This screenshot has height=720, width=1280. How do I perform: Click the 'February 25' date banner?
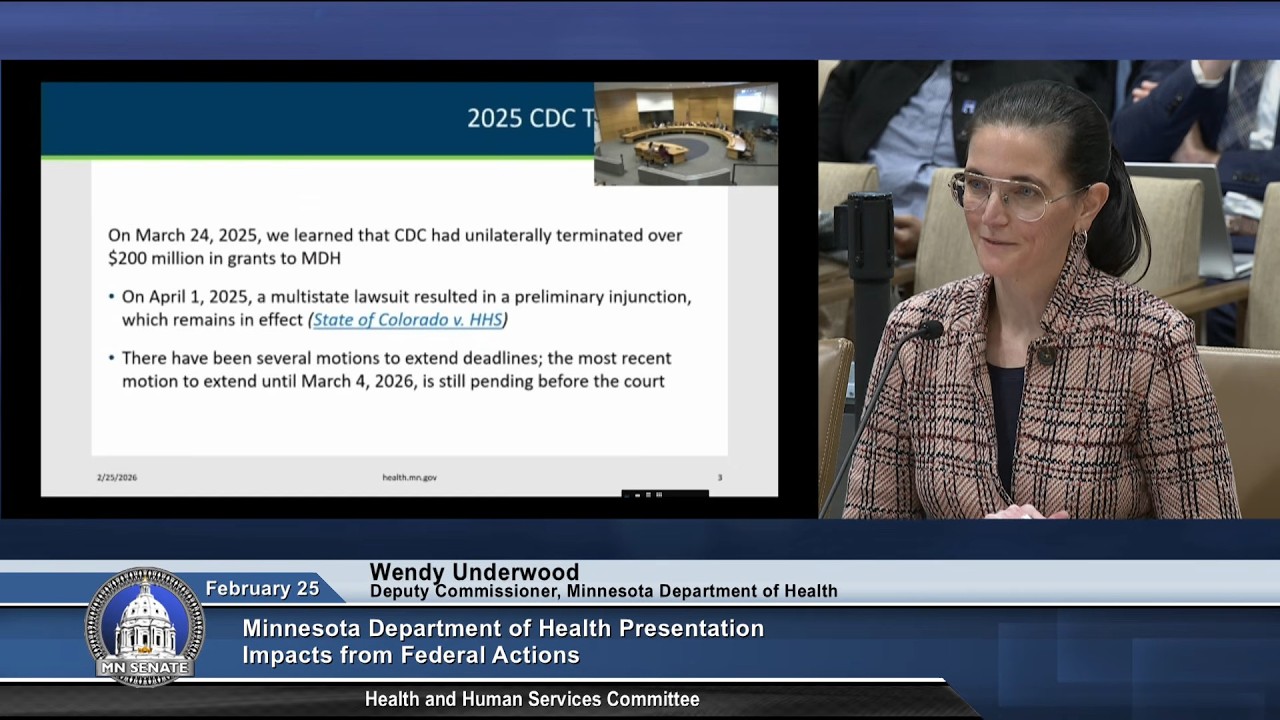pos(262,589)
